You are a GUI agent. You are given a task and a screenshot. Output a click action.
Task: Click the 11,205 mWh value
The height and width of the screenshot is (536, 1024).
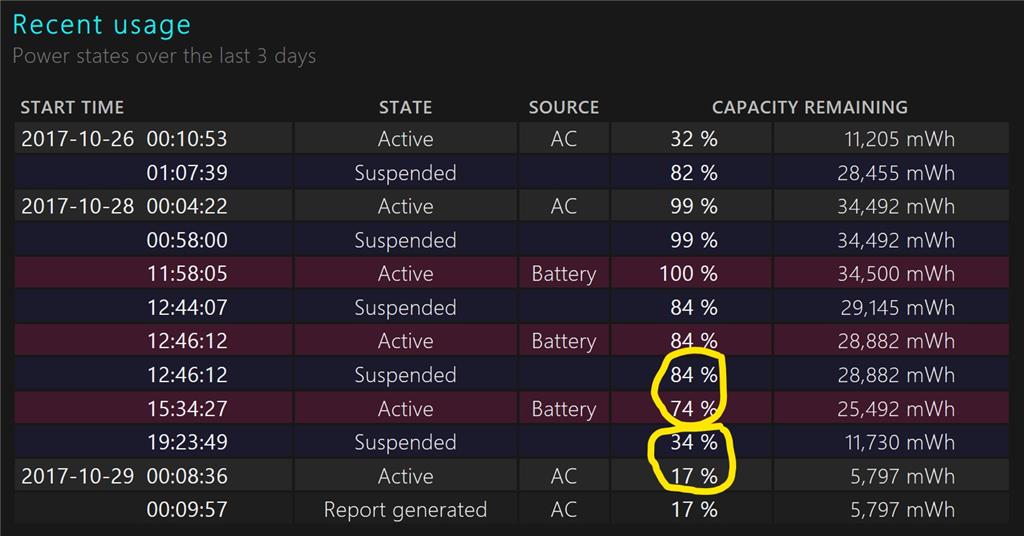click(x=899, y=139)
